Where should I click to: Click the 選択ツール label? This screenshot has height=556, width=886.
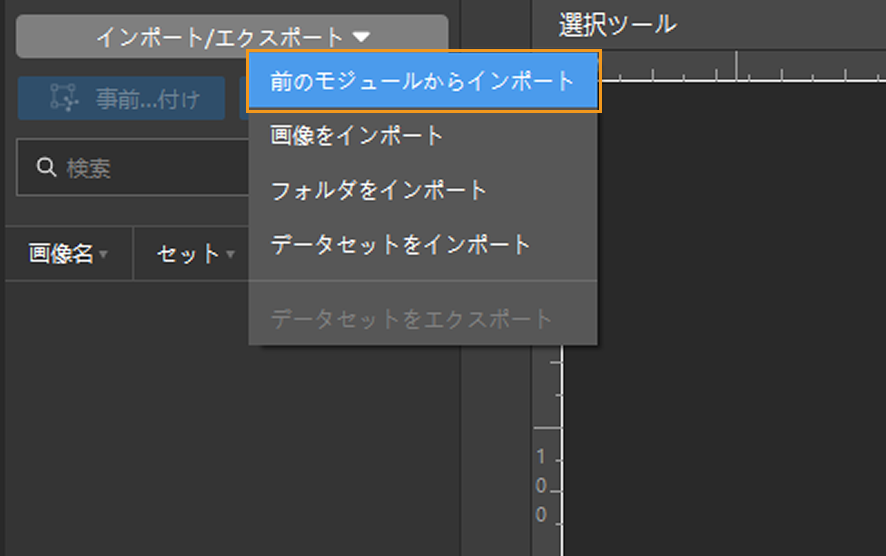(x=618, y=24)
